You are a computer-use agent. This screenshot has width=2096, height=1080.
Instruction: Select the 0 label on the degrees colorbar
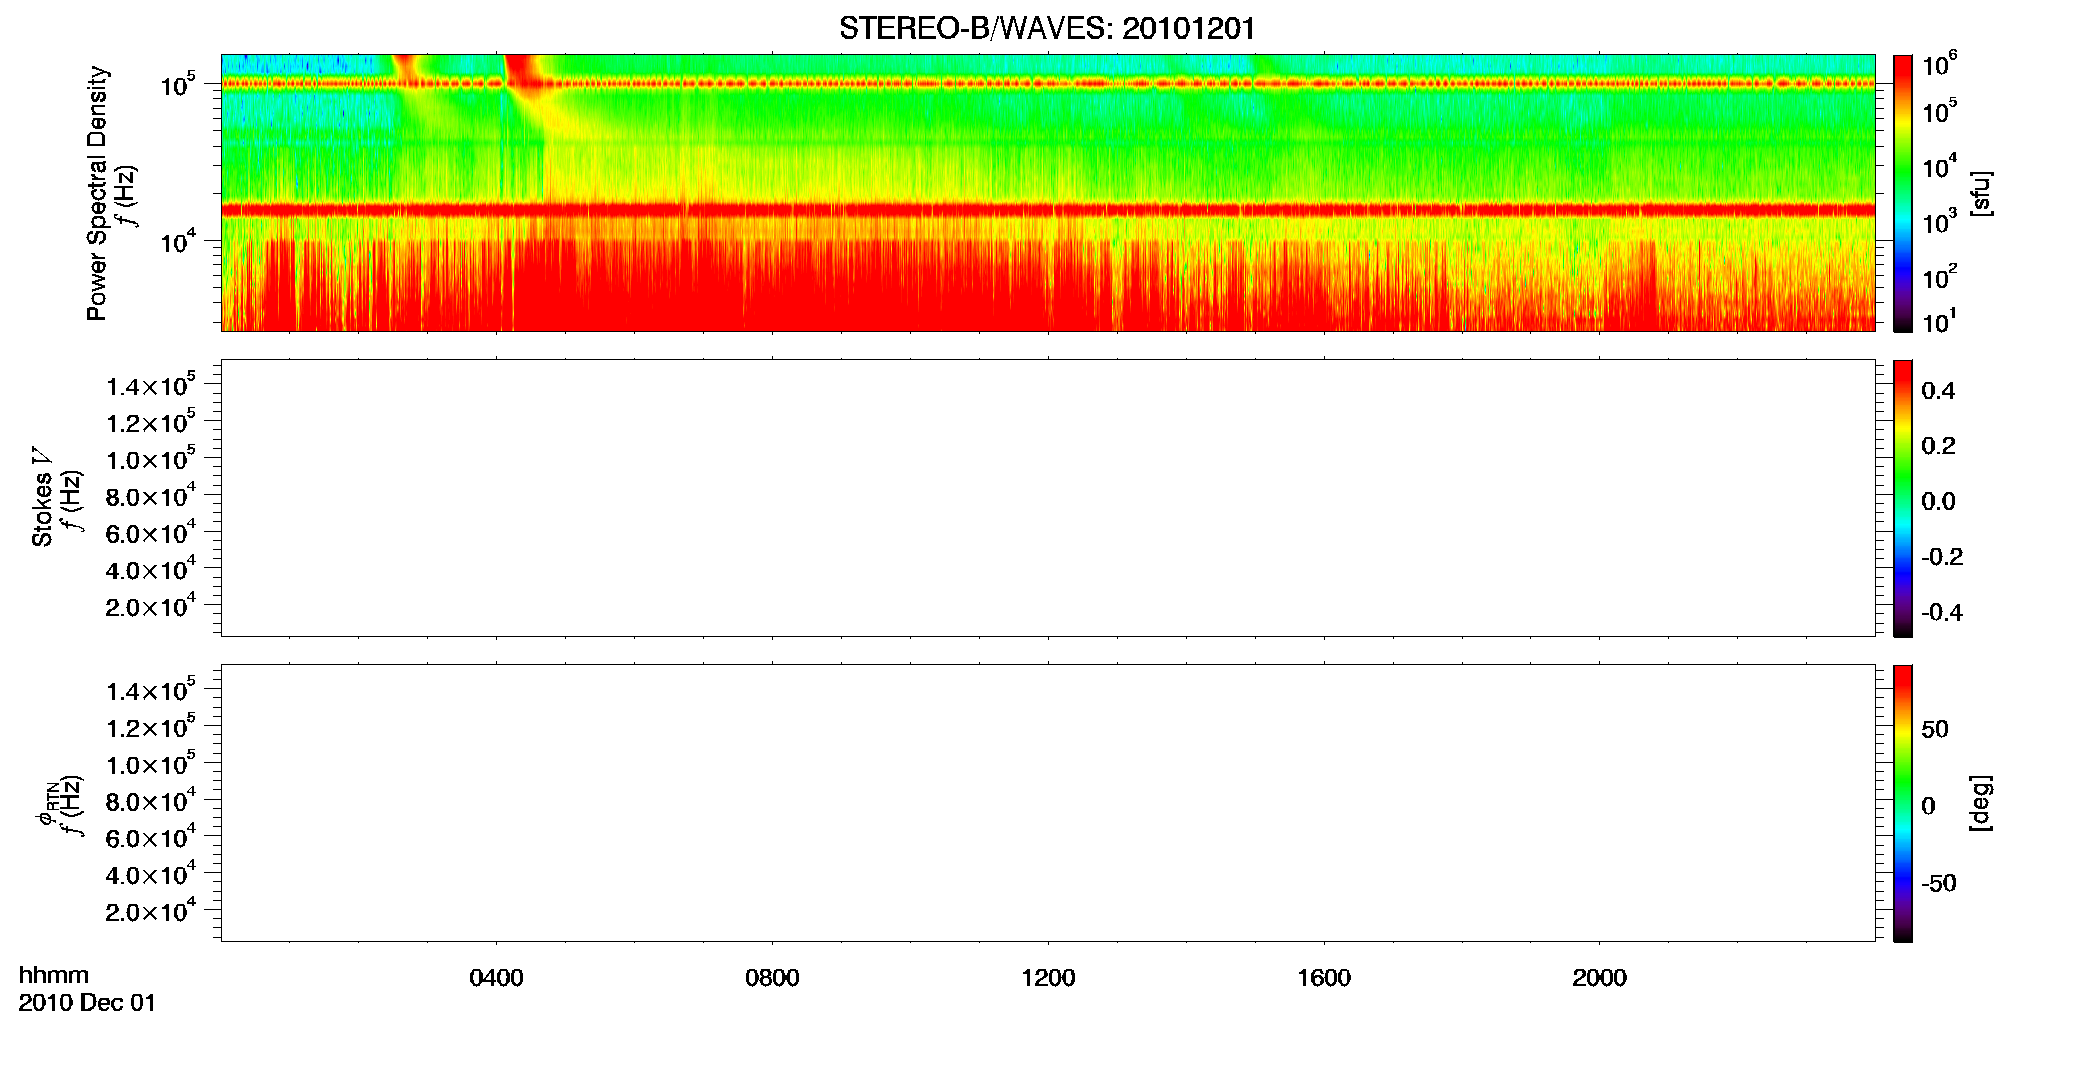pos(1928,806)
